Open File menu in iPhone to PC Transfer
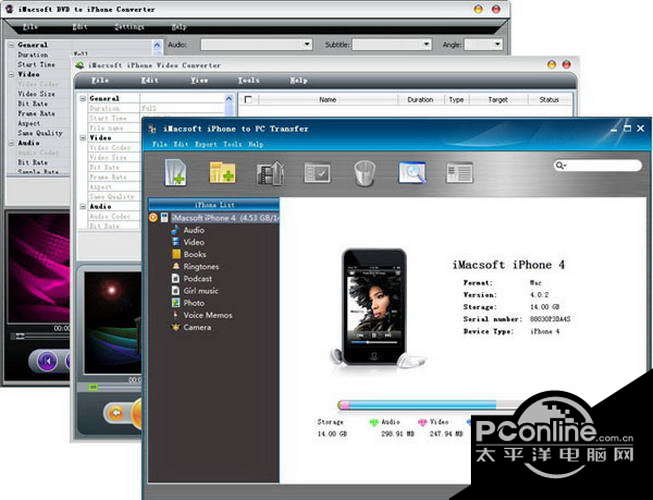 coord(160,144)
